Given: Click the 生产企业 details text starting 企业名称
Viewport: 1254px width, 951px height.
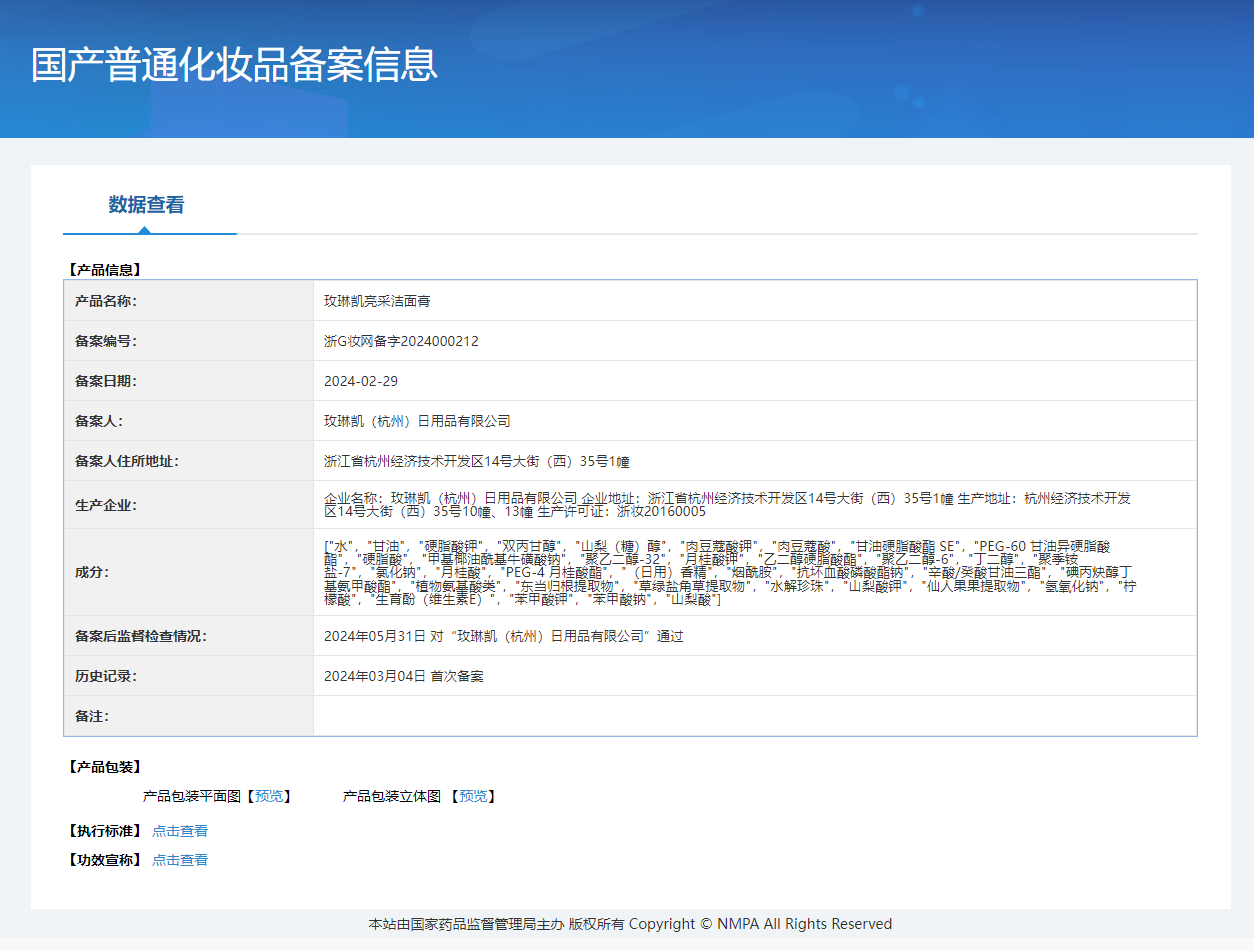Looking at the screenshot, I should coord(728,505).
